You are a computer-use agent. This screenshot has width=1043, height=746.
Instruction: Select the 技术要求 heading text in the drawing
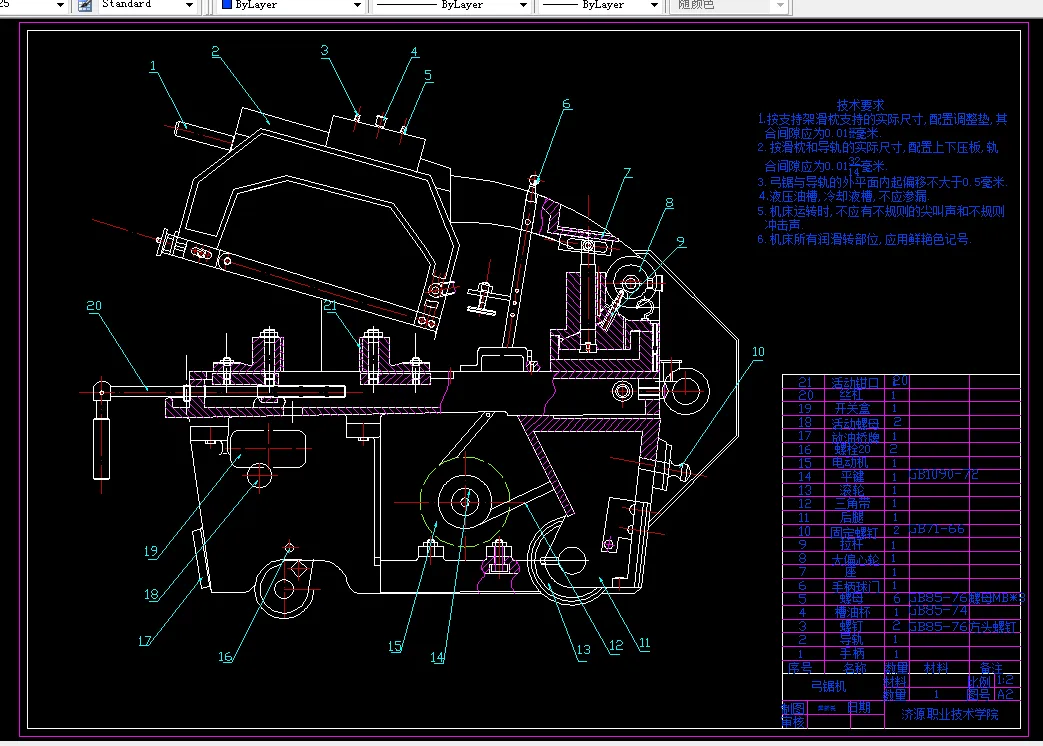point(860,105)
